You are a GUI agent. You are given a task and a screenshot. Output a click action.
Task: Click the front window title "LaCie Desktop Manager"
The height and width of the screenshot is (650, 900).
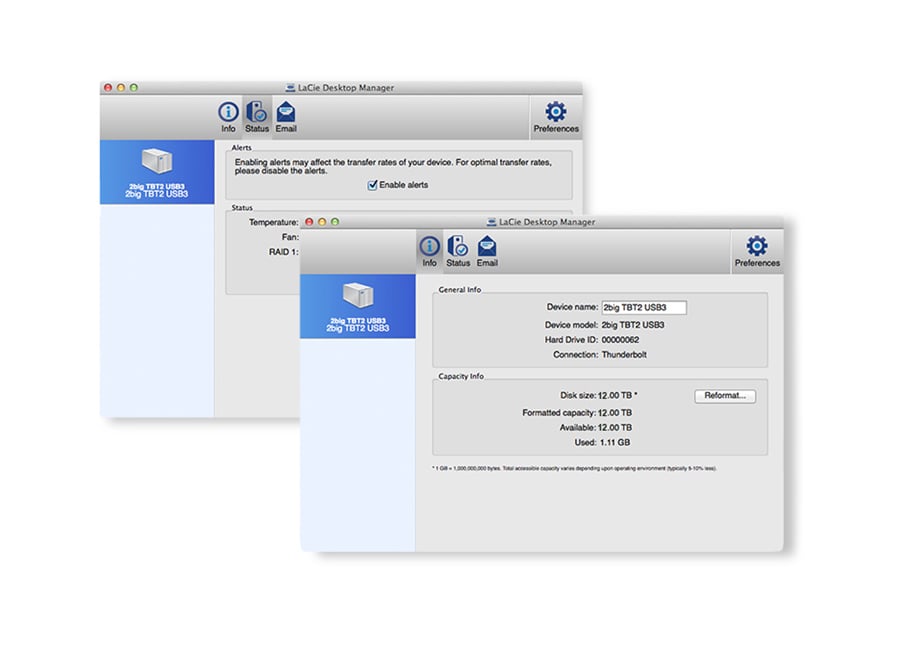[x=546, y=222]
